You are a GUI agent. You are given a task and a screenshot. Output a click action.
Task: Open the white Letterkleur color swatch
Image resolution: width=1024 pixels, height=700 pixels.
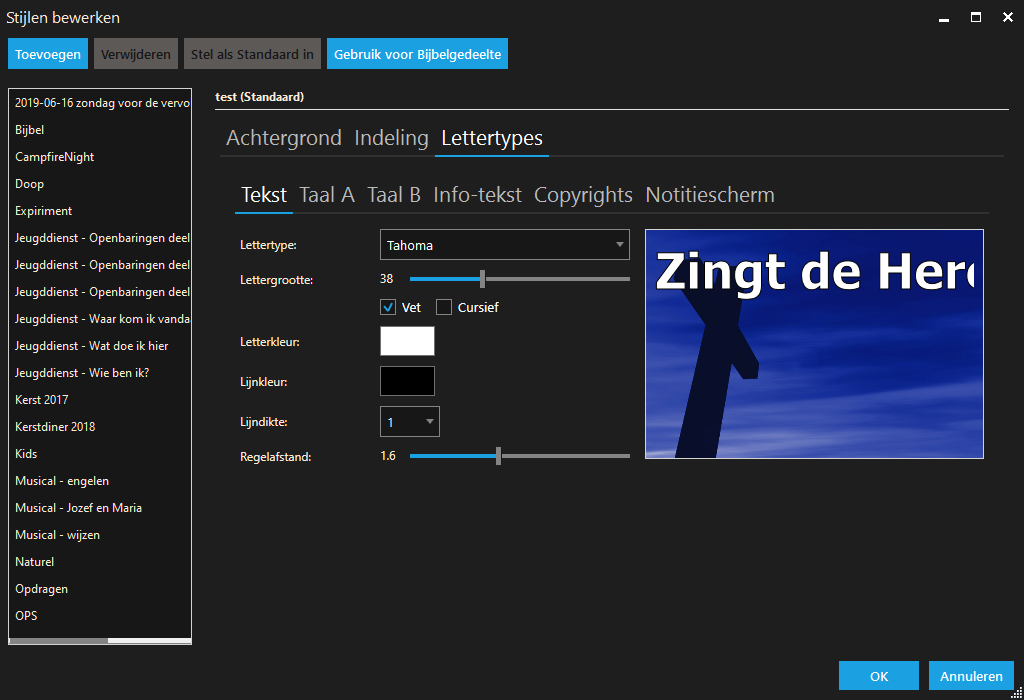coord(408,341)
